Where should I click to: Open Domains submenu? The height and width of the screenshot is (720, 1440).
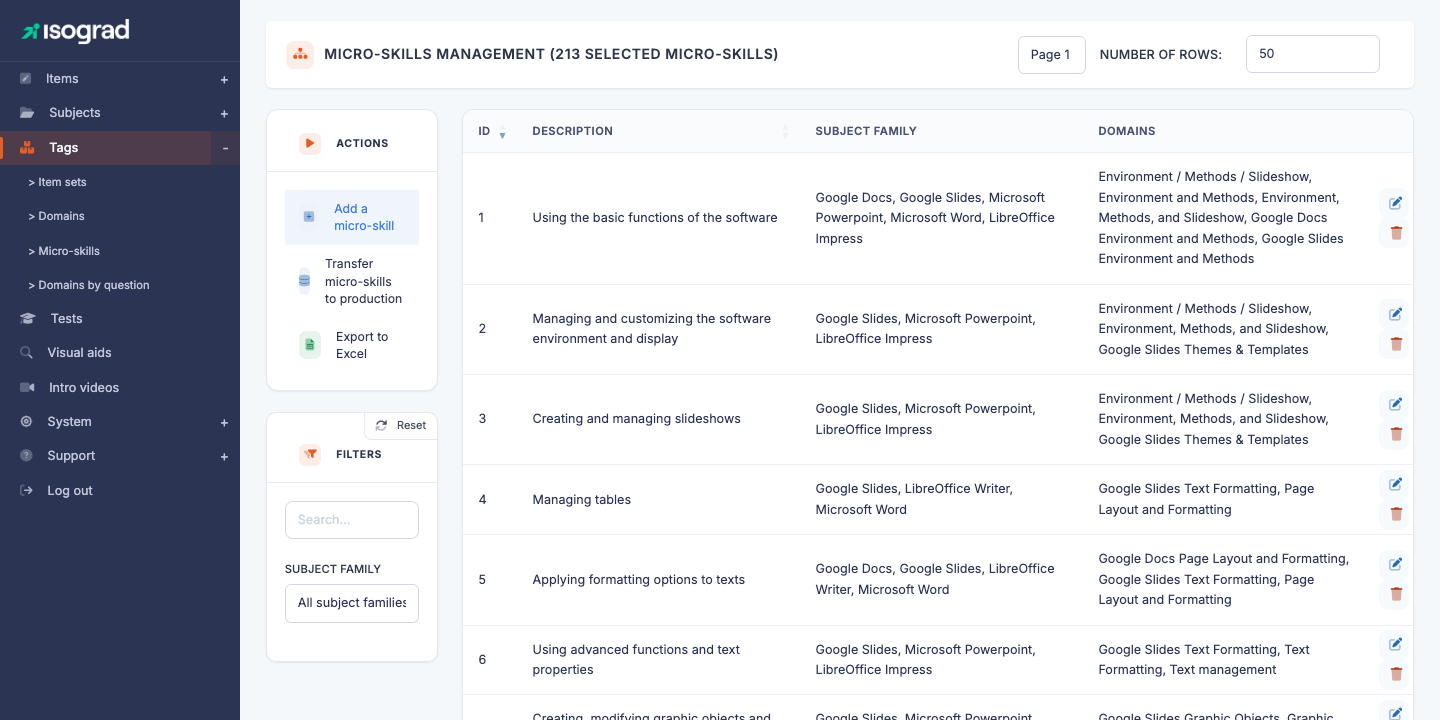coord(56,216)
